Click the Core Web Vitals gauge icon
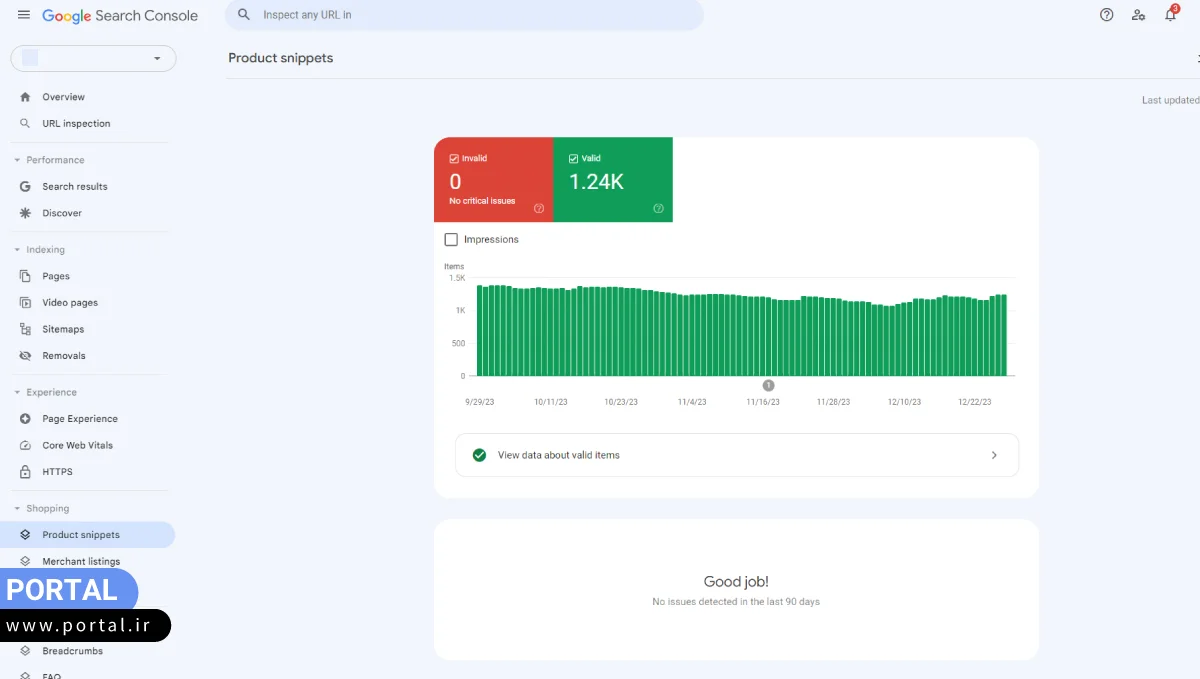1200x679 pixels. [x=25, y=445]
